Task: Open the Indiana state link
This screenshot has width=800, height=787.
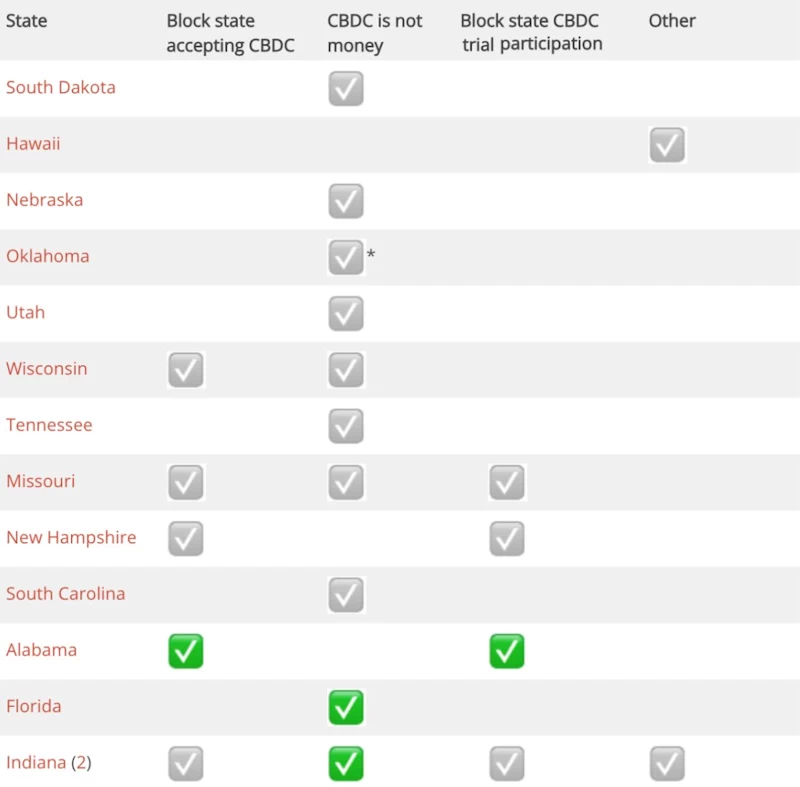Action: (36, 763)
